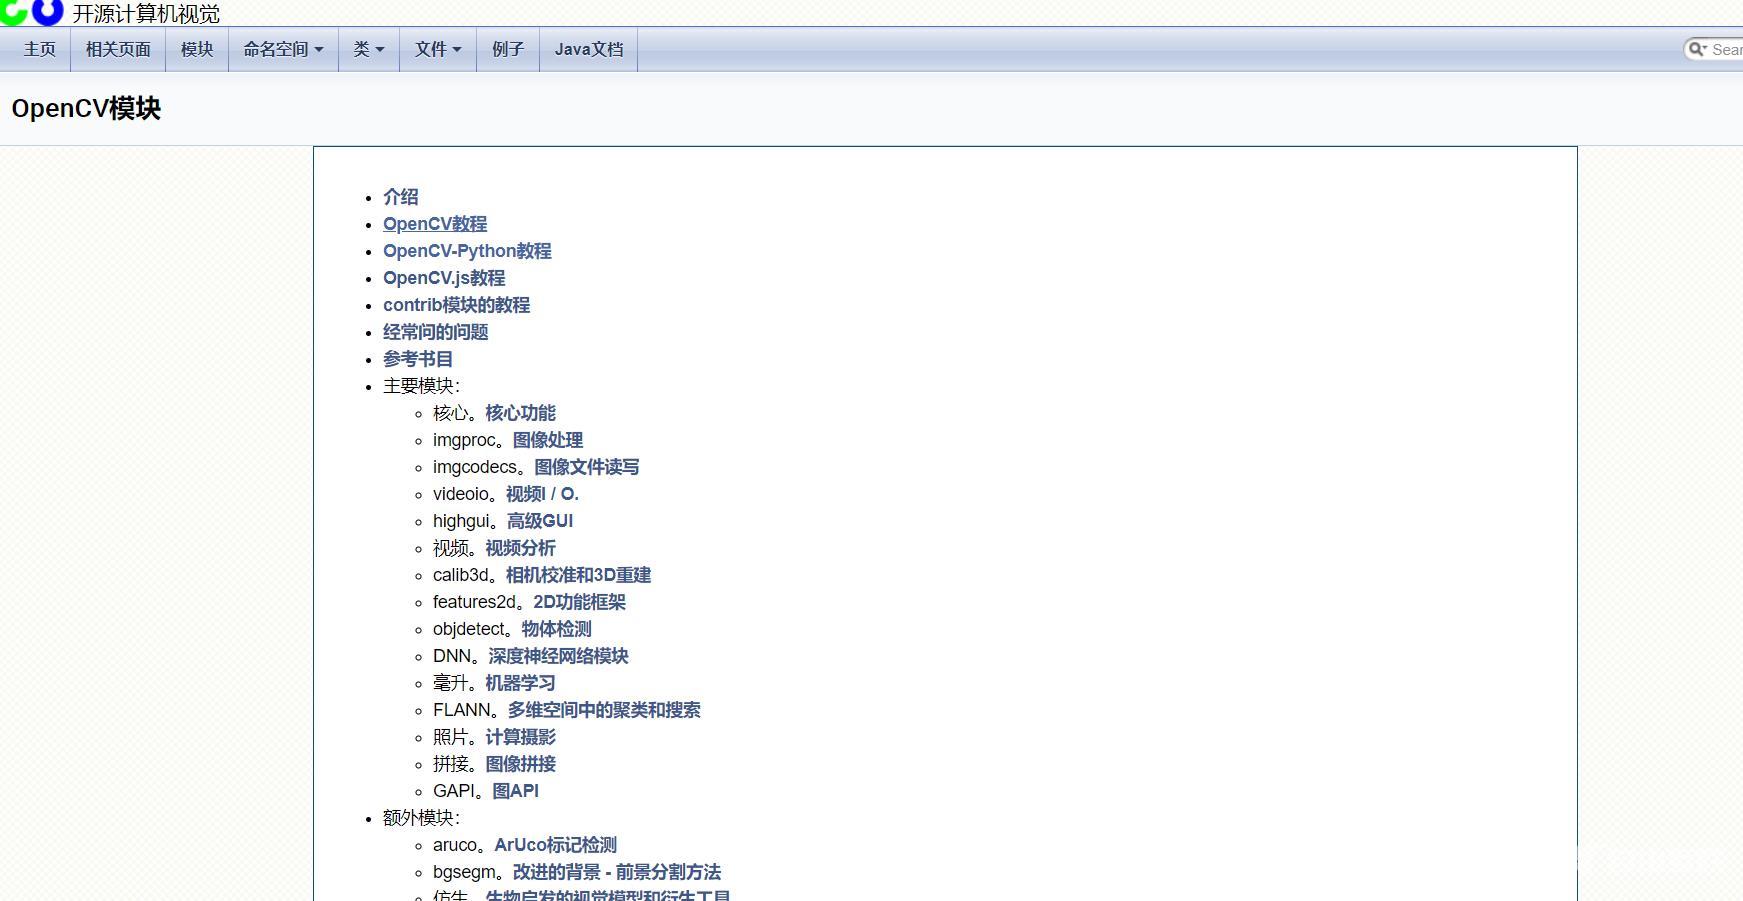Image resolution: width=1743 pixels, height=901 pixels.
Task: Open the OpenCV-Python教程 link
Action: click(467, 251)
